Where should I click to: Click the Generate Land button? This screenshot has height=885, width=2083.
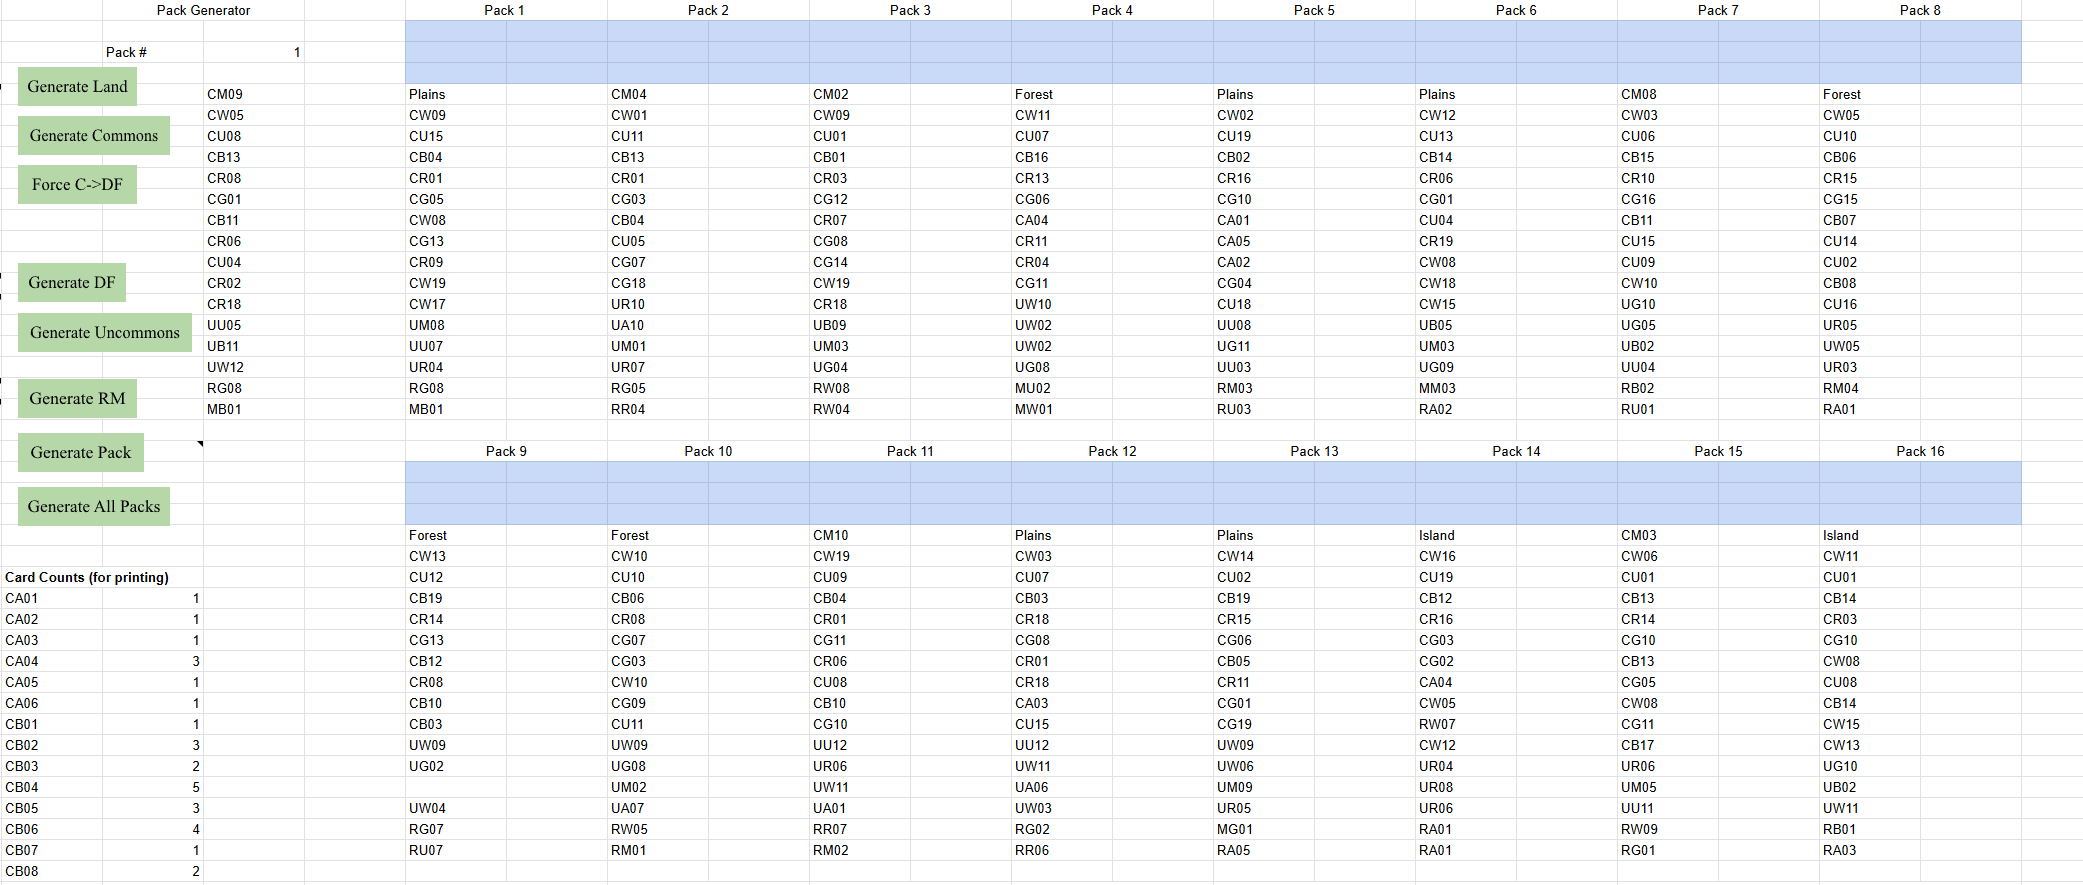click(77, 87)
